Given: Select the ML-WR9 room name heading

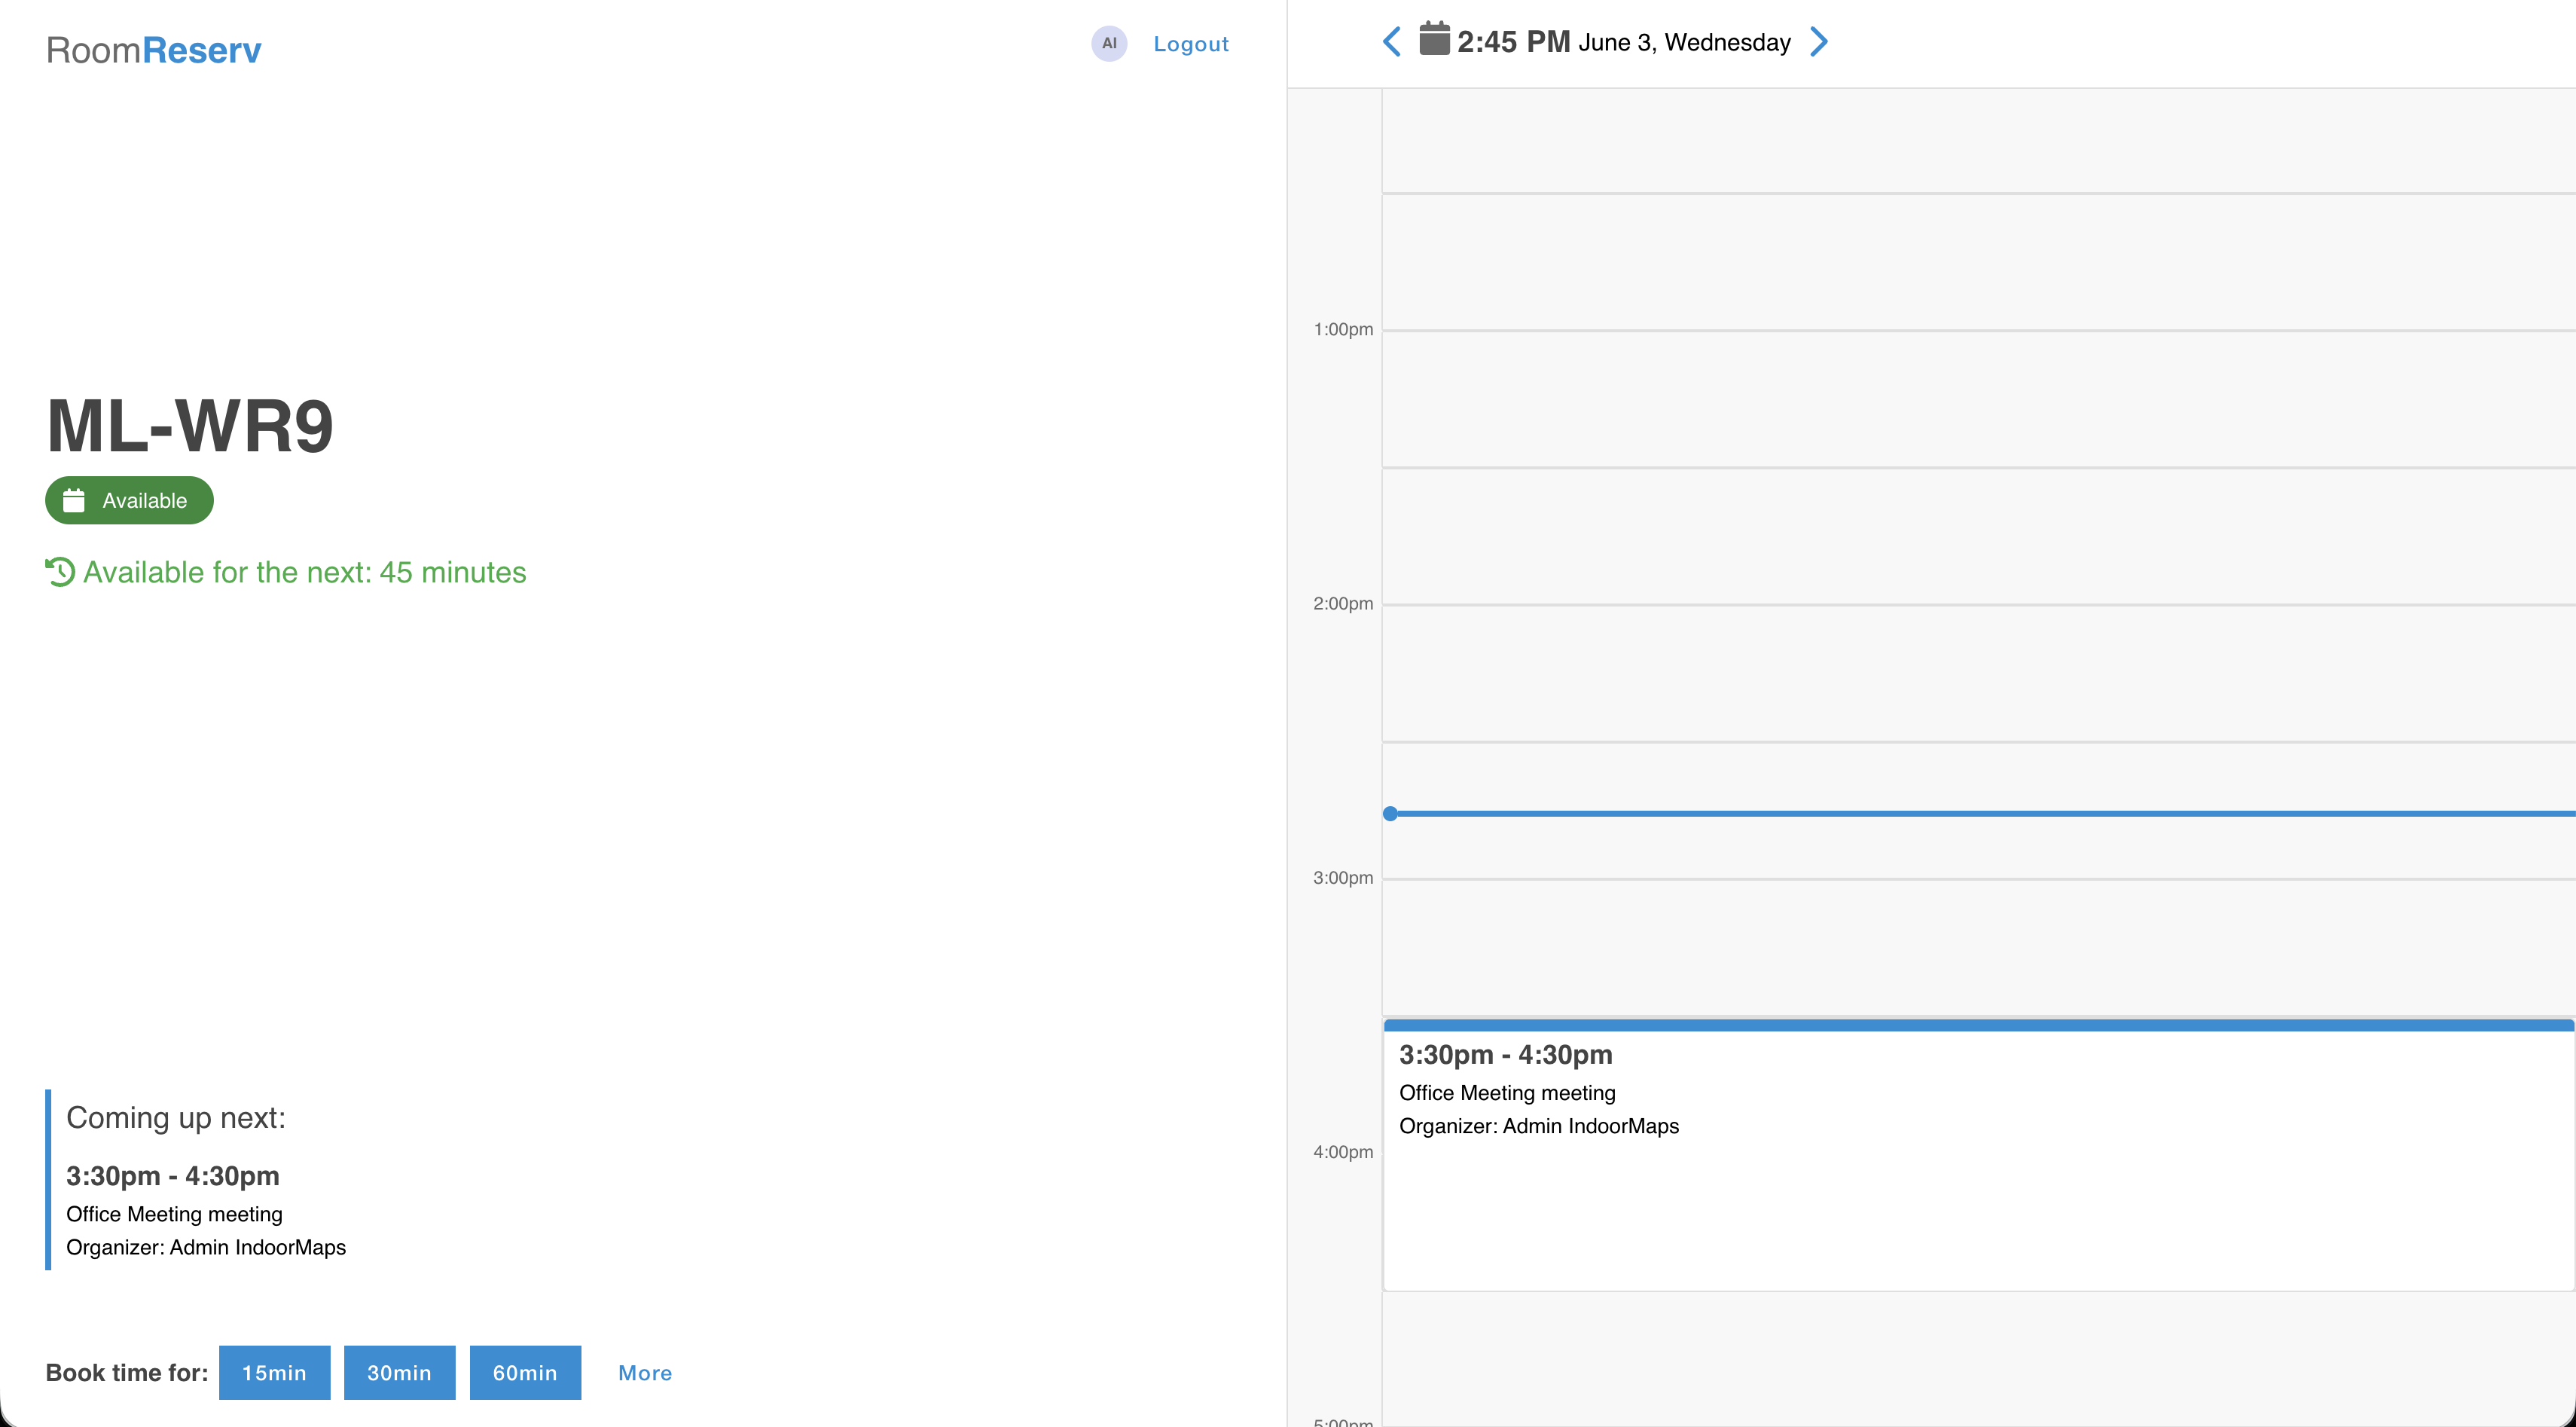Looking at the screenshot, I should pos(190,426).
